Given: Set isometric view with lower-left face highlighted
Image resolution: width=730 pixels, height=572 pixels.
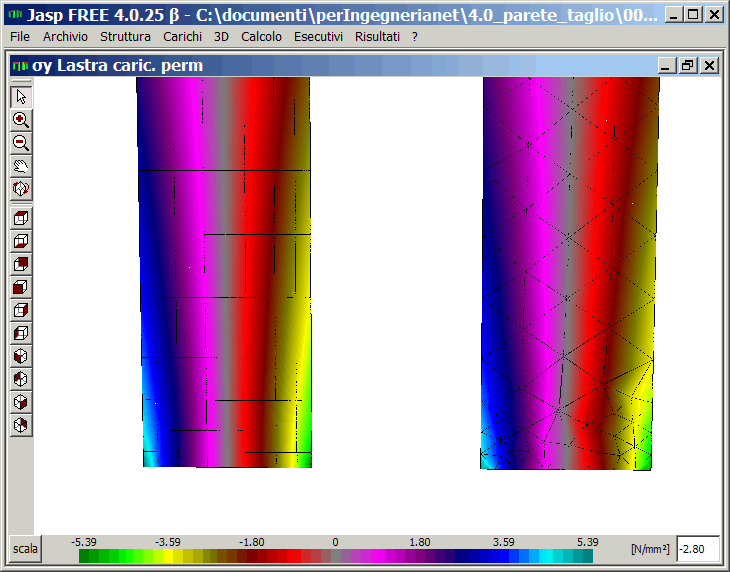Looking at the screenshot, I should [21, 356].
